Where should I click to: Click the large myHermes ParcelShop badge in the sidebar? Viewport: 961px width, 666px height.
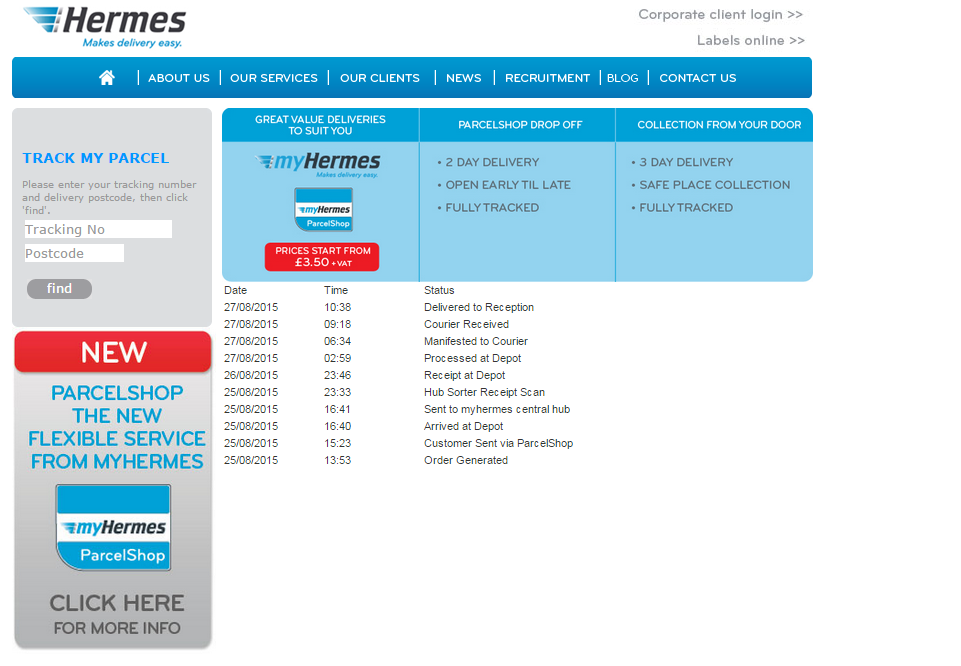click(x=113, y=528)
